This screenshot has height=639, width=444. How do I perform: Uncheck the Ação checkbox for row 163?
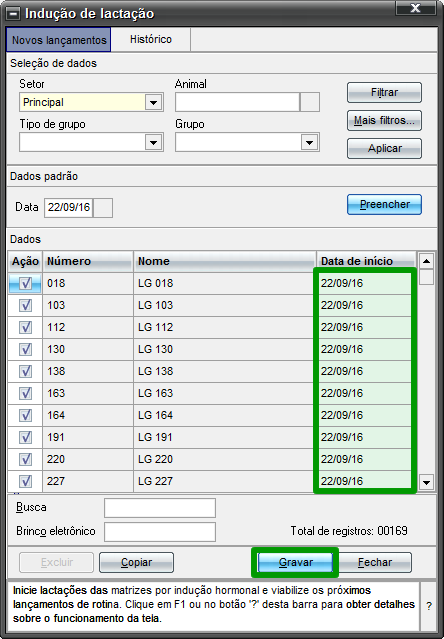25,393
